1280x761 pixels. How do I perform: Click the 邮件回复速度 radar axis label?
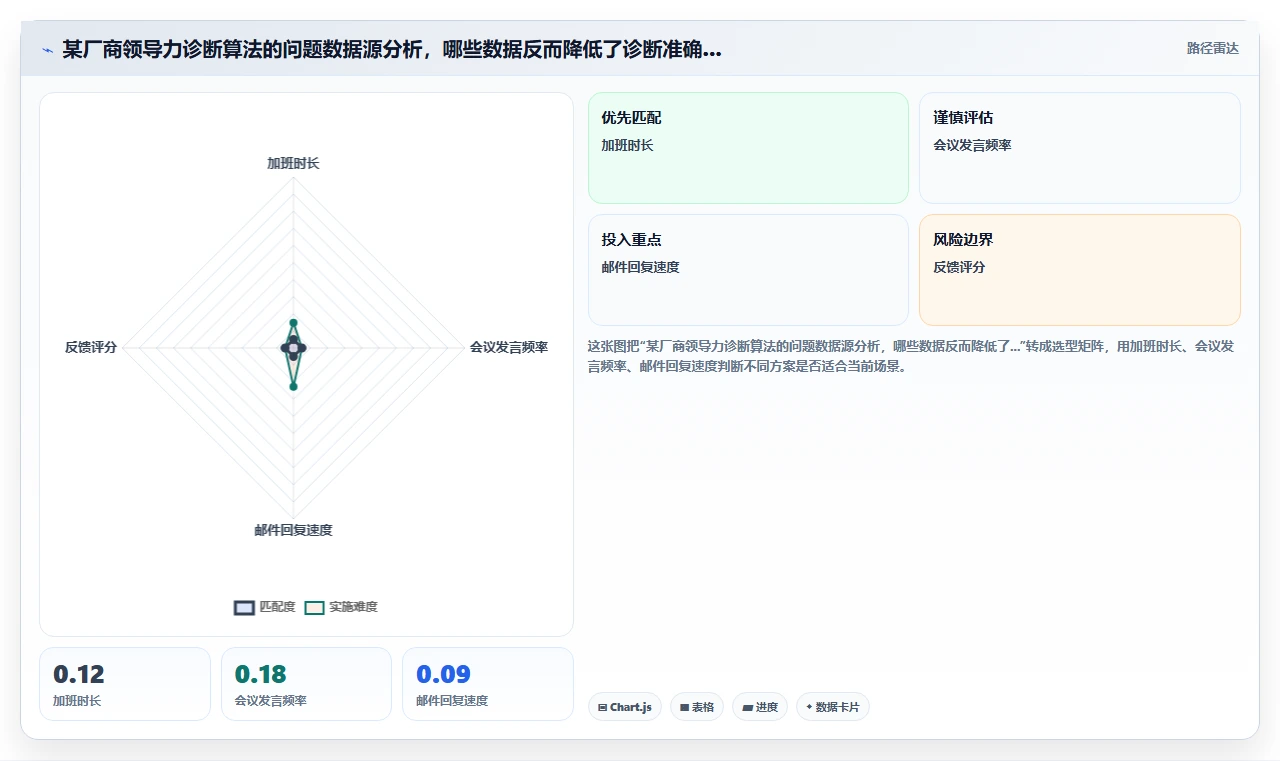coord(293,530)
